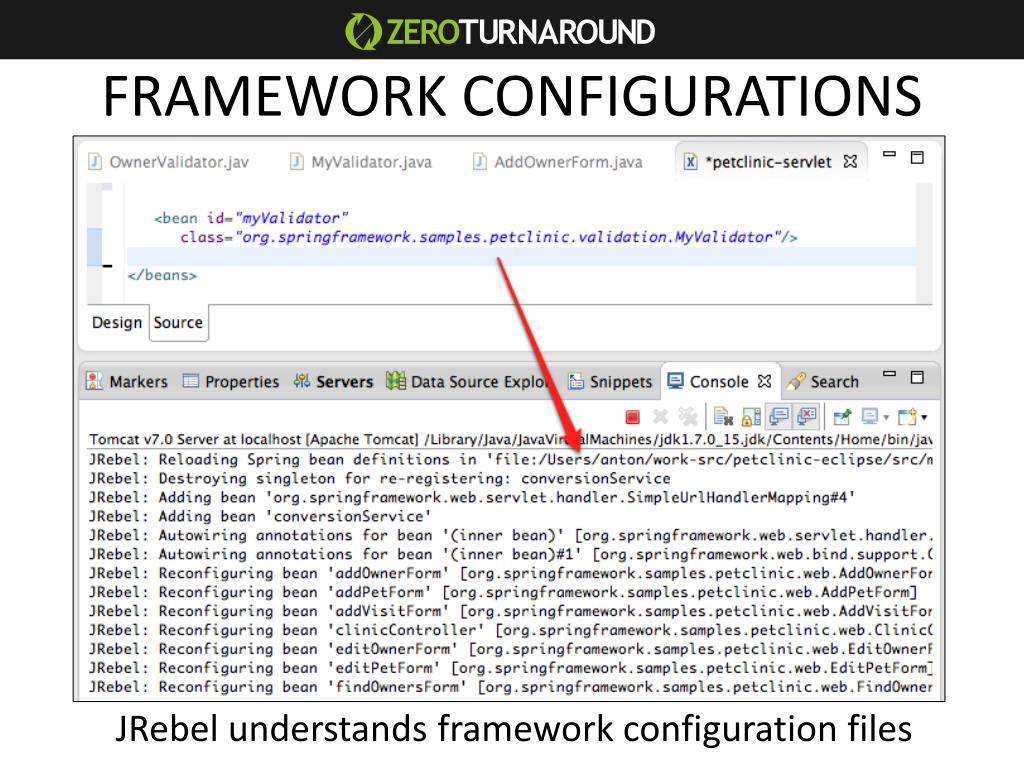Switch to the Search view tab
Image resolution: width=1024 pixels, height=768 pixels.
823,381
